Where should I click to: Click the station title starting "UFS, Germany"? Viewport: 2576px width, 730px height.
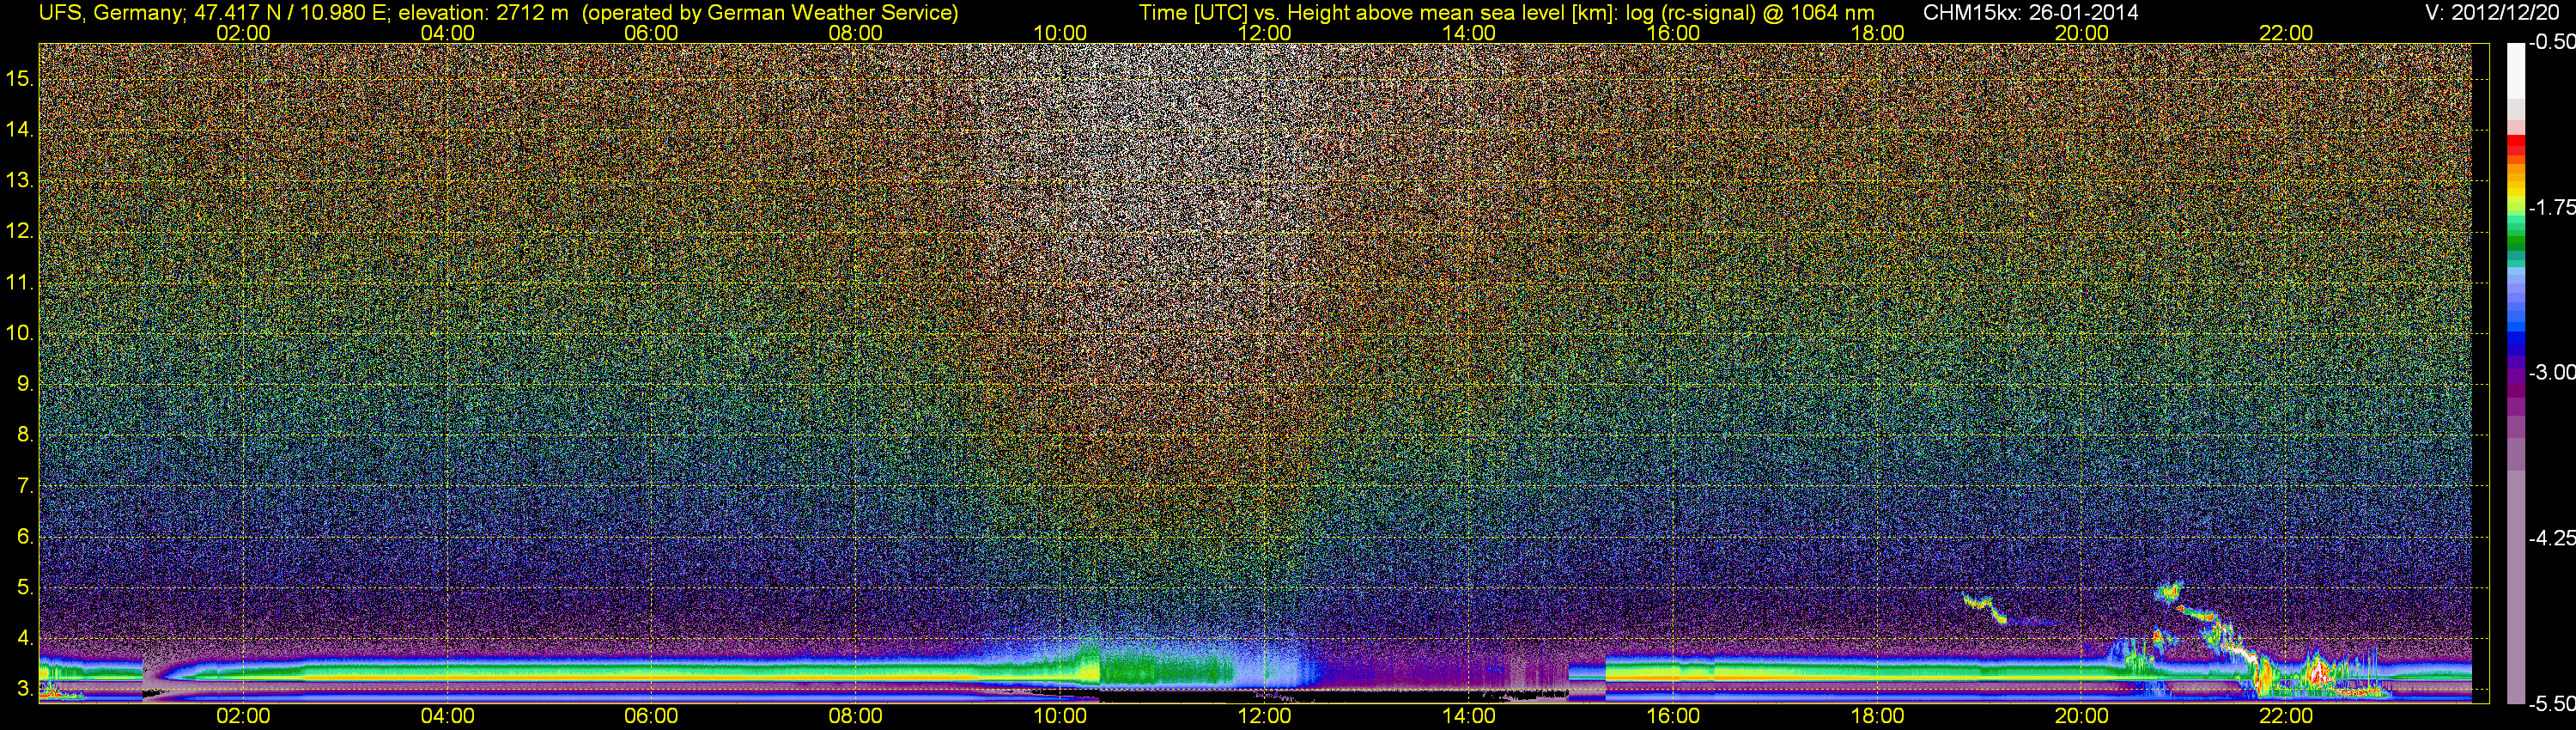tap(498, 13)
